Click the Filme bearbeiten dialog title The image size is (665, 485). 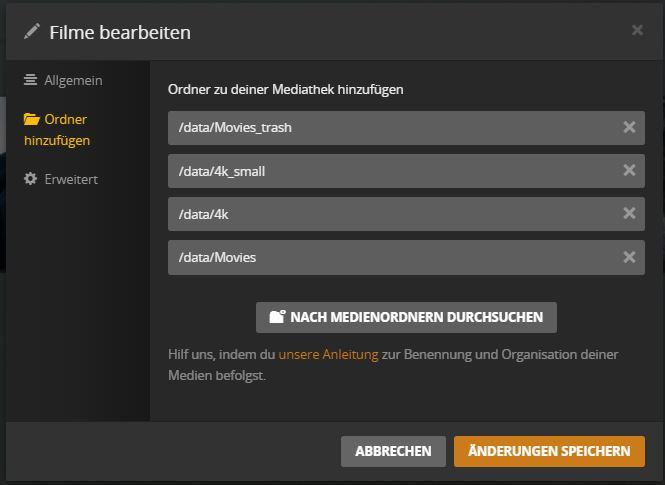click(x=120, y=33)
